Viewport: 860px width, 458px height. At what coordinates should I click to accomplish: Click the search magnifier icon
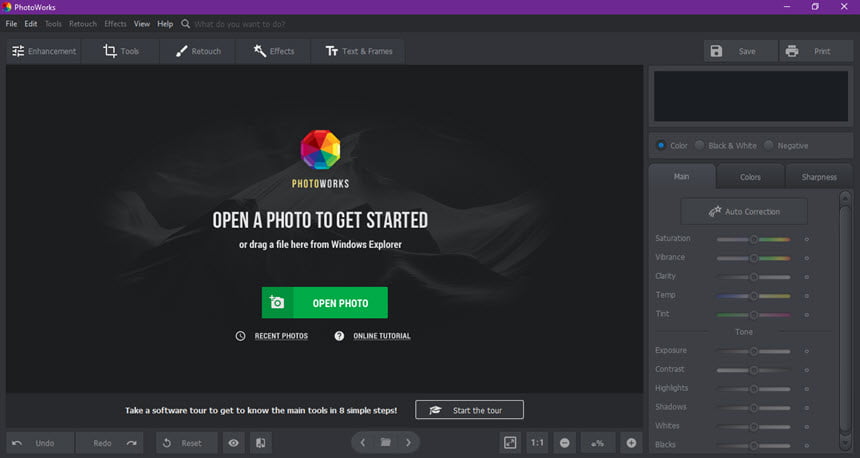pyautogui.click(x=185, y=24)
